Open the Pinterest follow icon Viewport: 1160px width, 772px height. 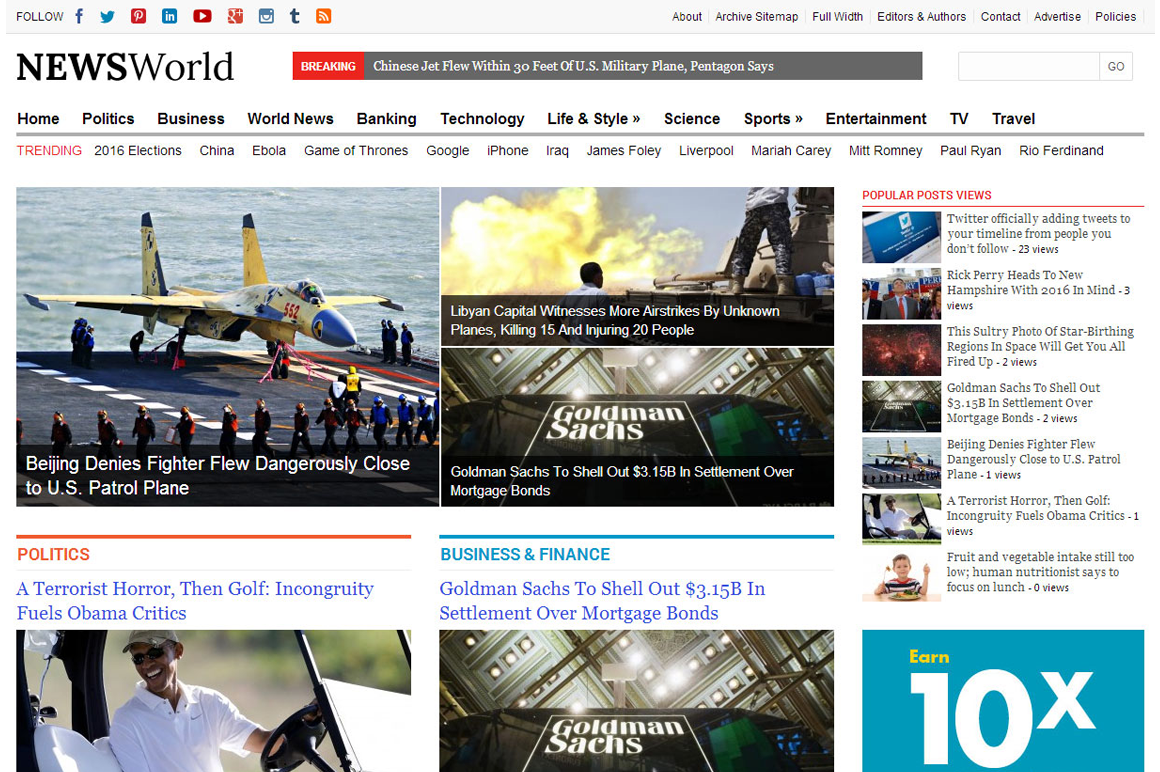click(x=138, y=16)
